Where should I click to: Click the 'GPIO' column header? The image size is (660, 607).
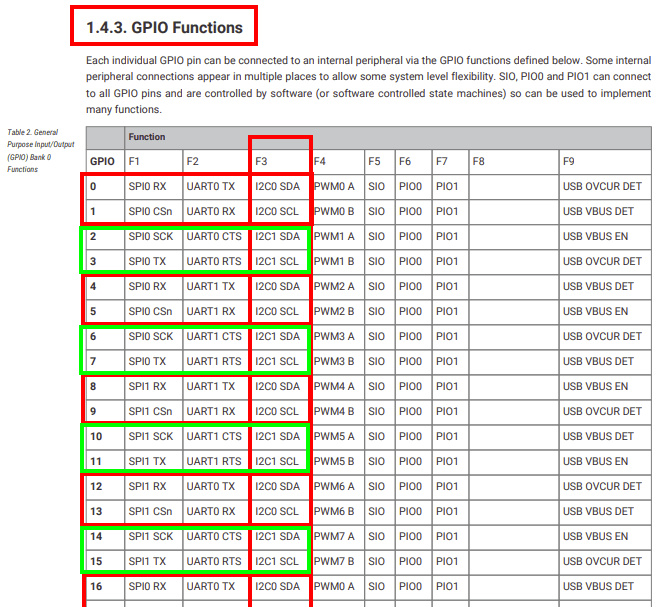coord(102,162)
